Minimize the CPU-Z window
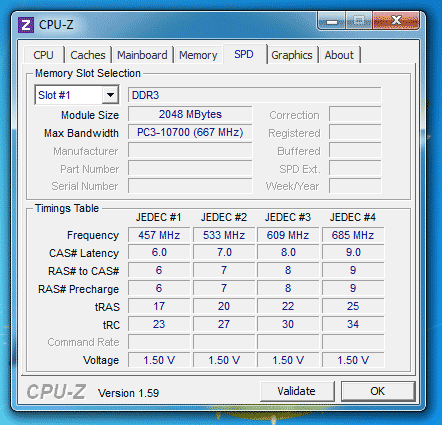 (x=332, y=21)
